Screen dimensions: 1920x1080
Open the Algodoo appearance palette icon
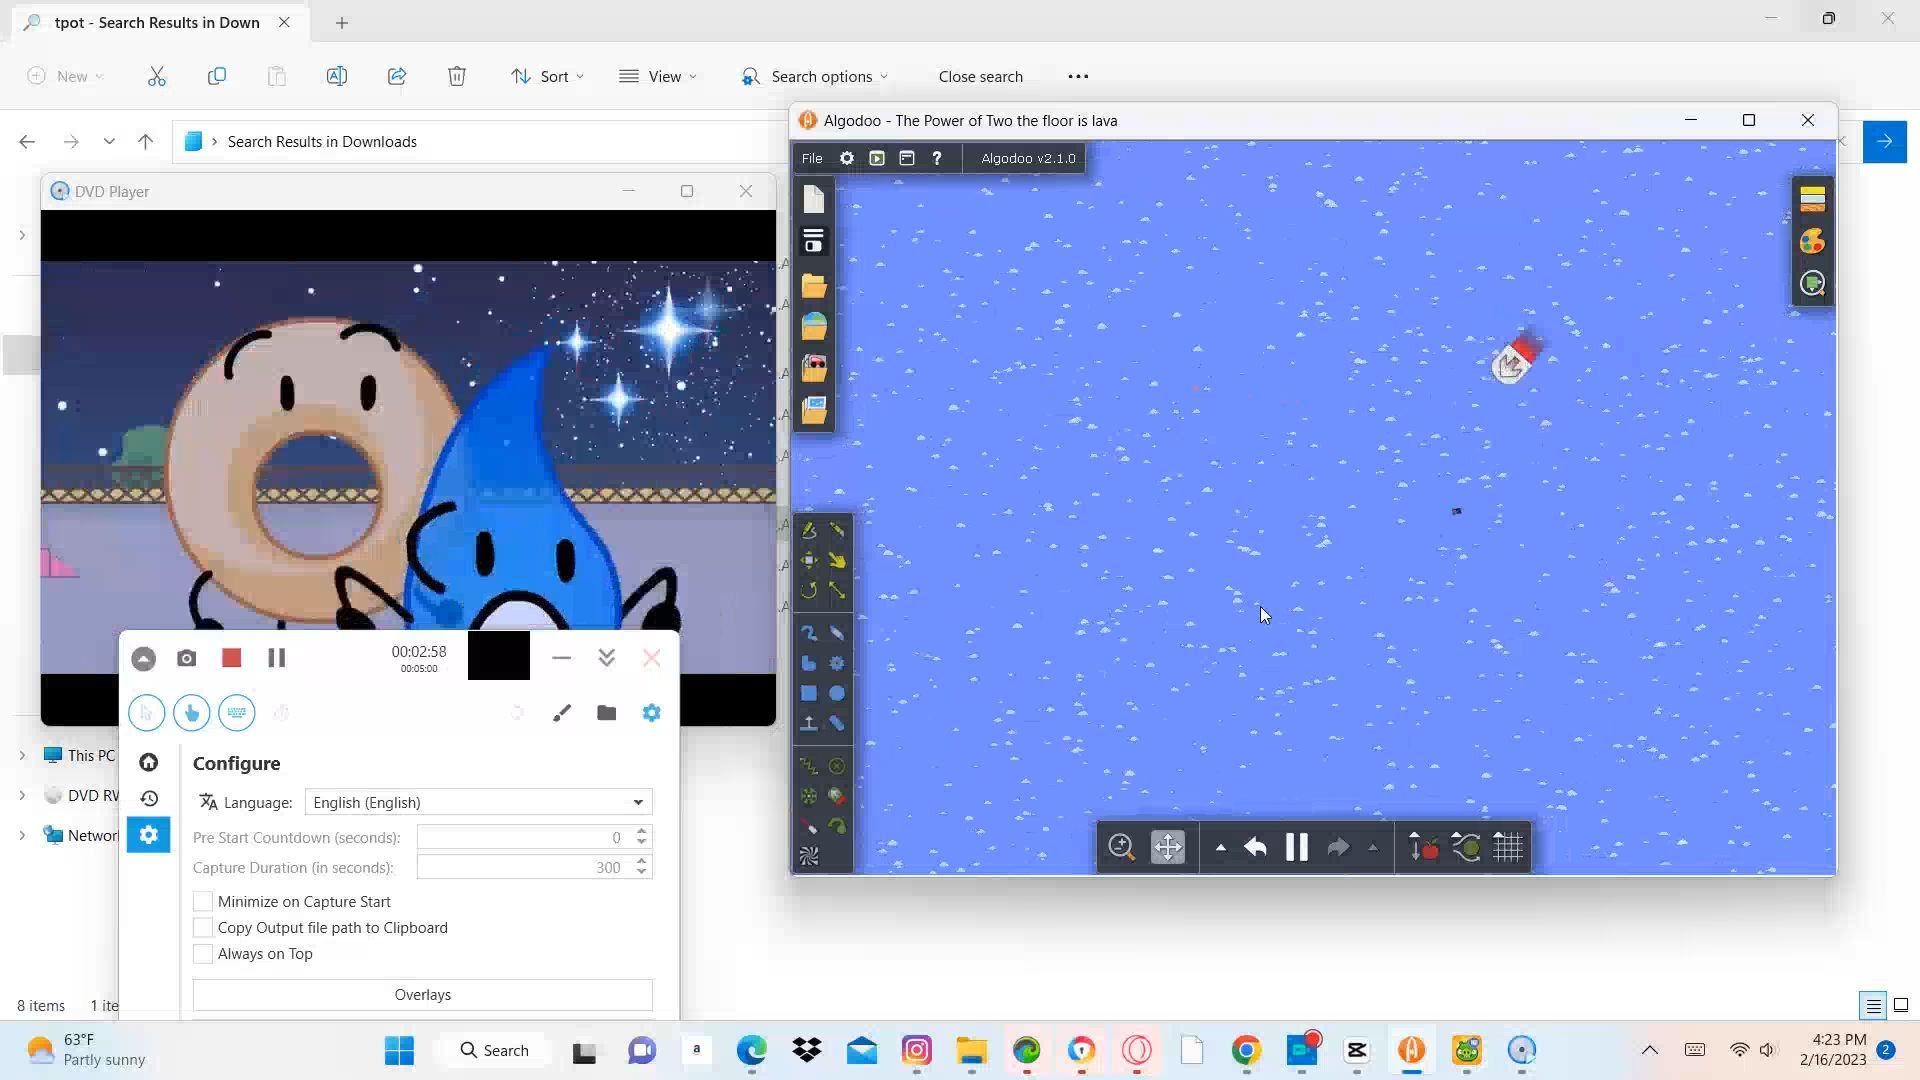tap(1812, 241)
